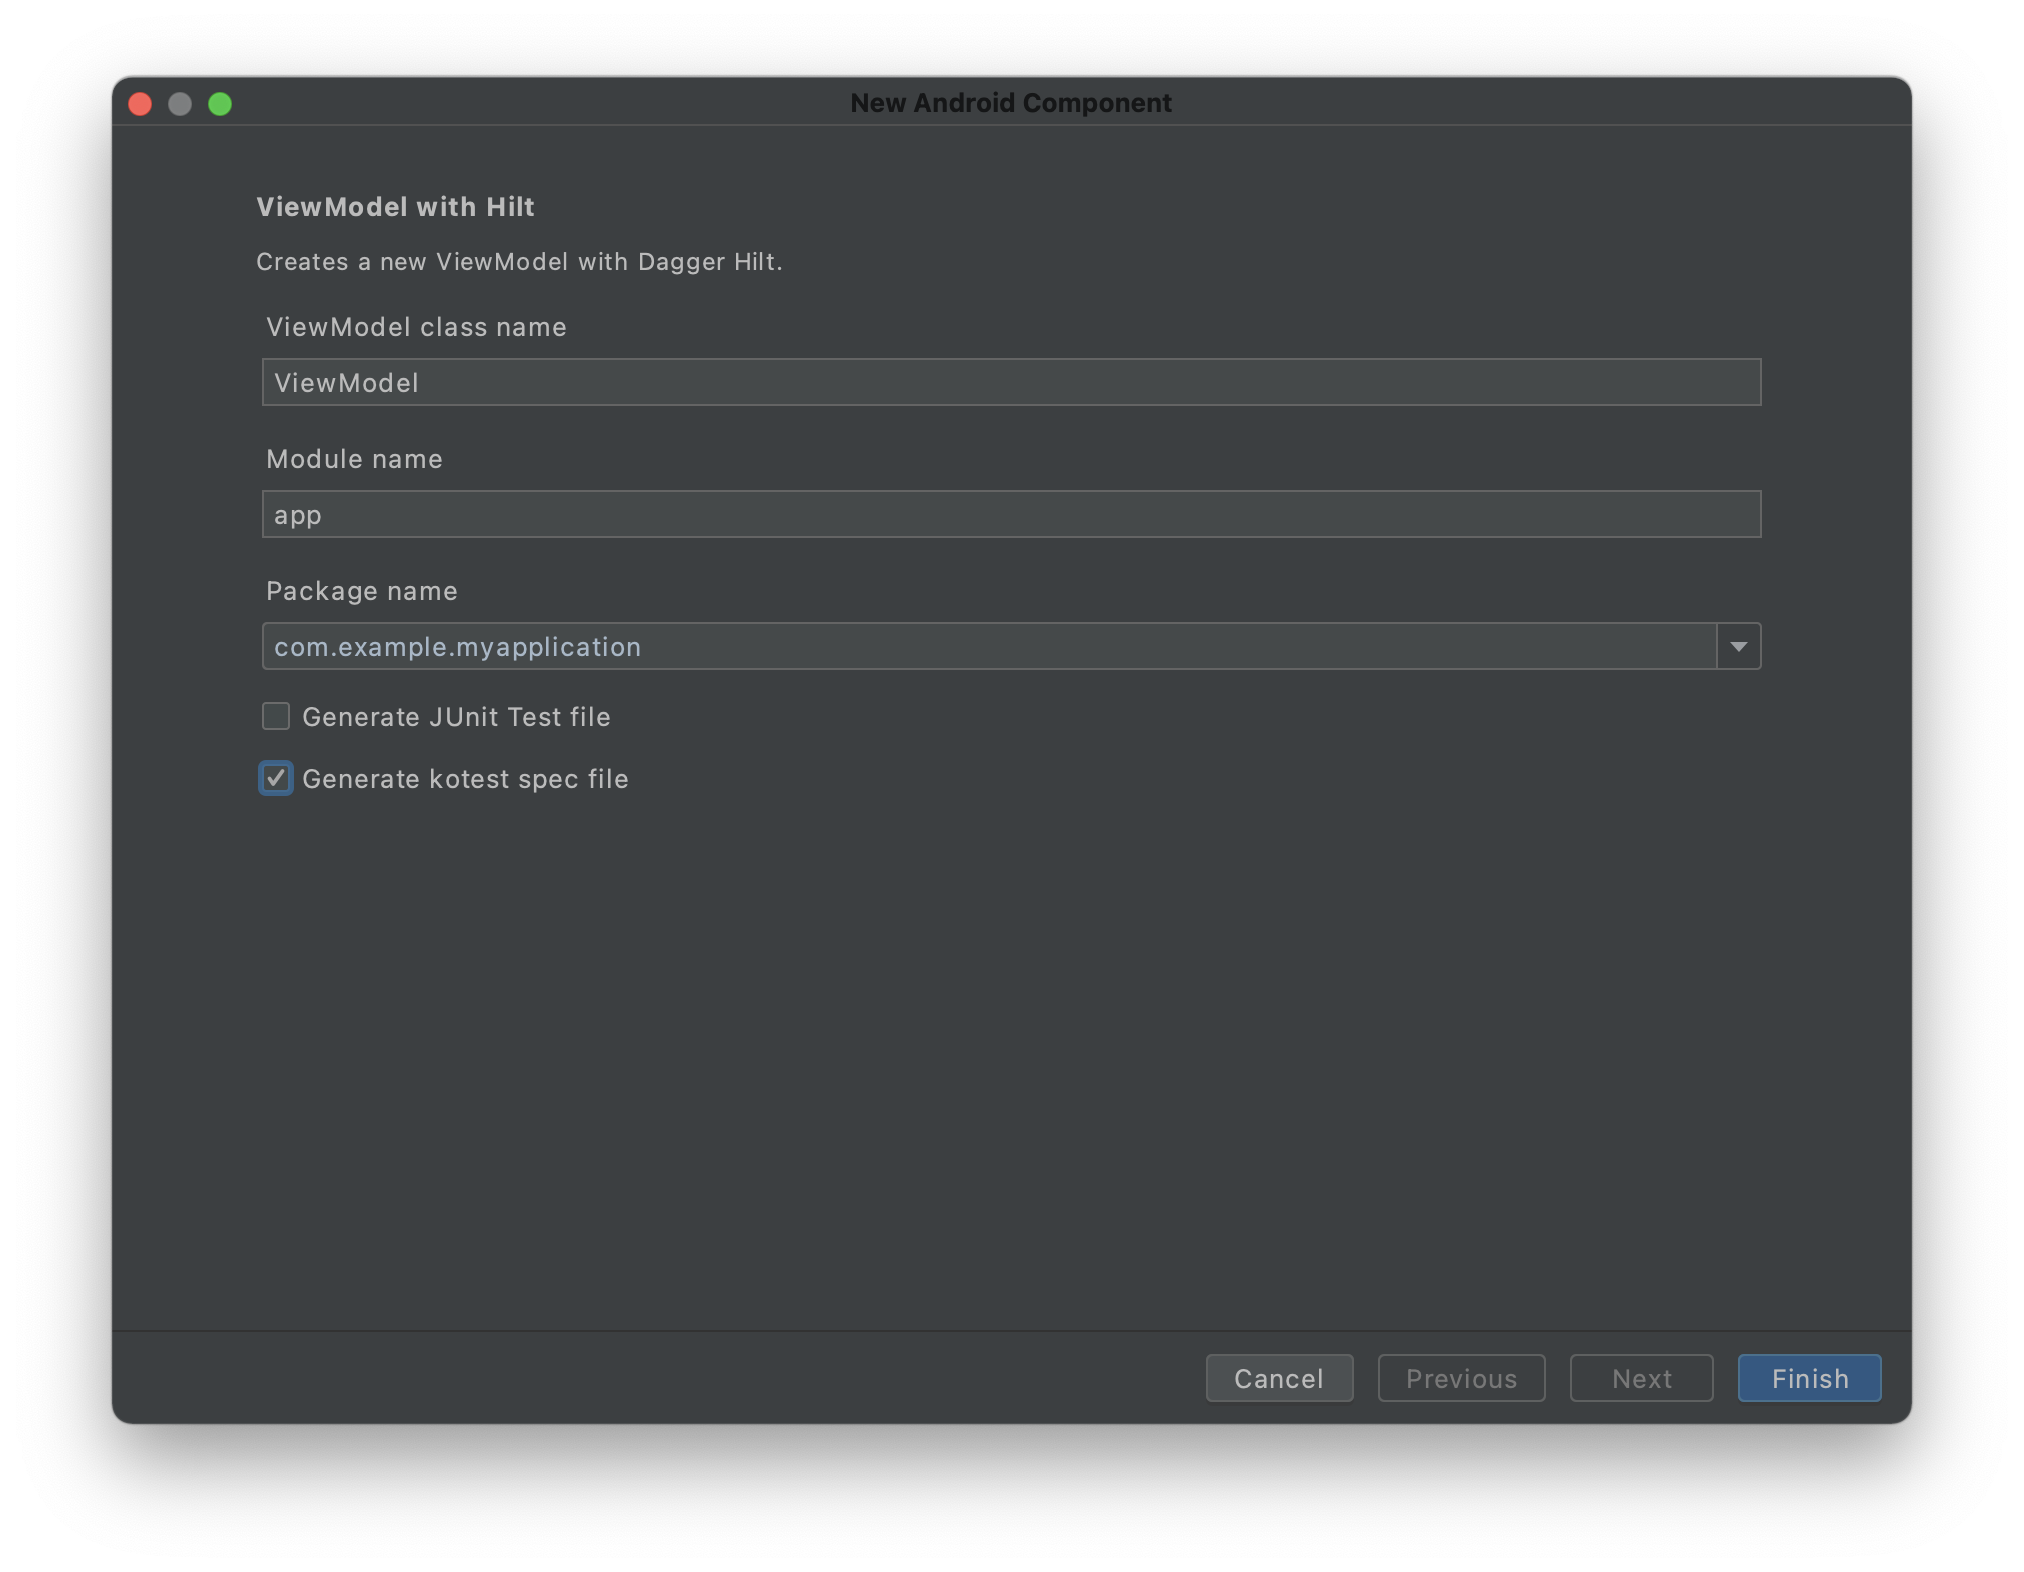Image resolution: width=2024 pixels, height=1572 pixels.
Task: Click the 'New Android Component' title bar
Action: [x=1010, y=103]
